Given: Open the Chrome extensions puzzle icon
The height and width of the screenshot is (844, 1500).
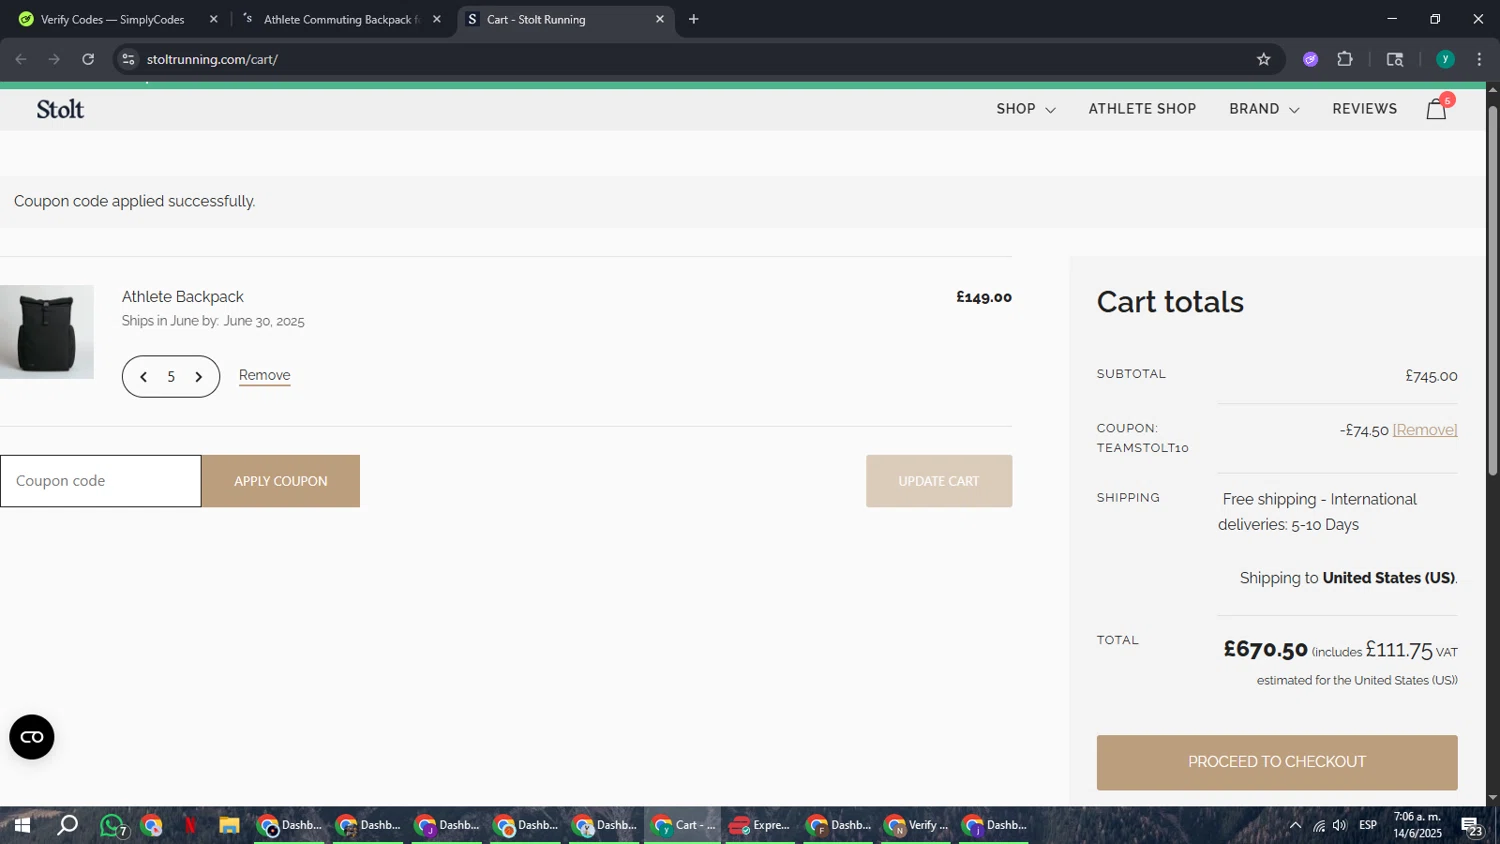Looking at the screenshot, I should 1345,59.
